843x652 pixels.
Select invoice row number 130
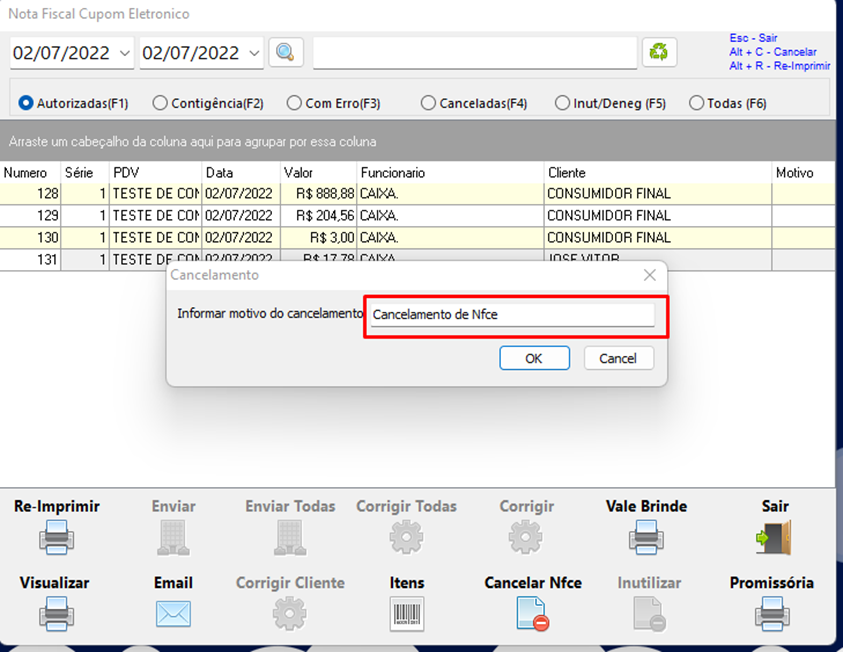[x=418, y=238]
